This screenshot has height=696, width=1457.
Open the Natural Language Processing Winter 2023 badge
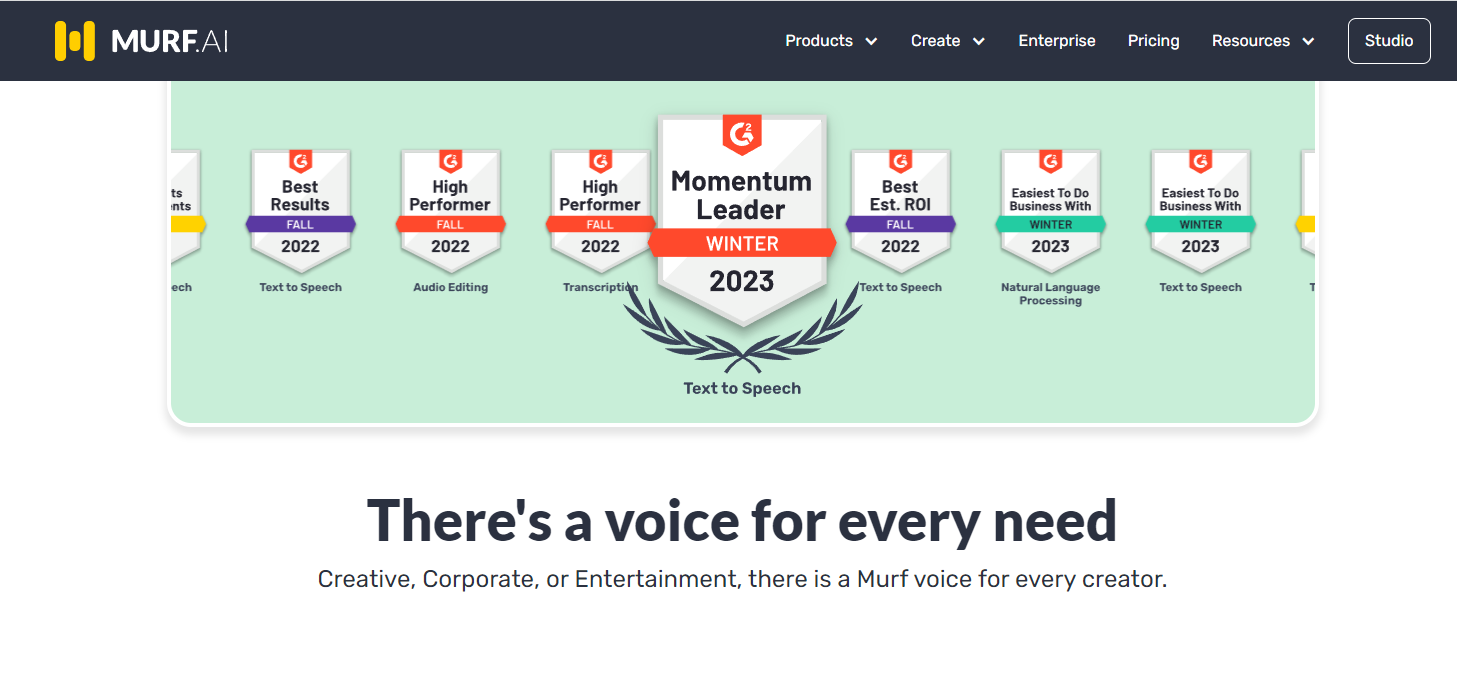(1050, 212)
